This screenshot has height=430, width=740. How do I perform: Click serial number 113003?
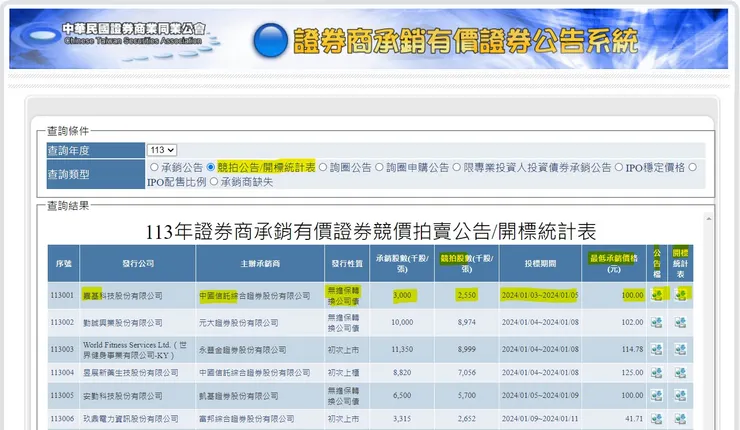coord(62,349)
